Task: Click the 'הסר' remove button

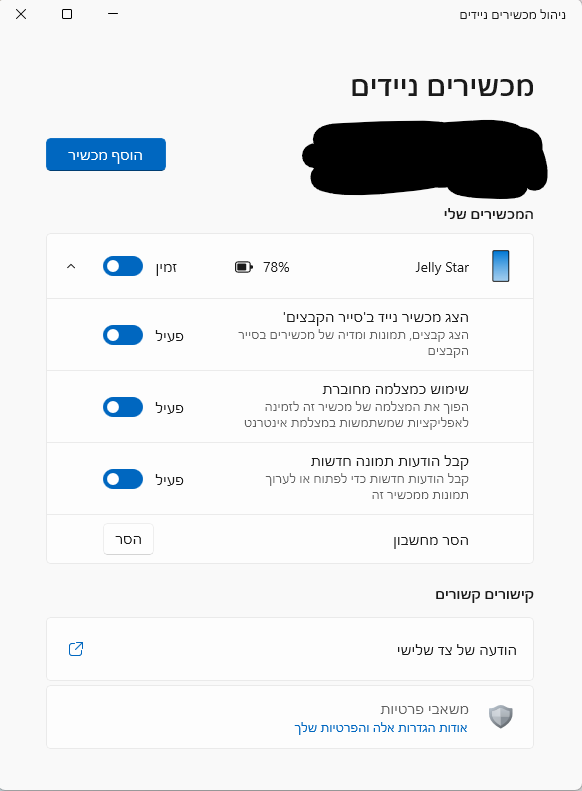Action: [x=128, y=539]
